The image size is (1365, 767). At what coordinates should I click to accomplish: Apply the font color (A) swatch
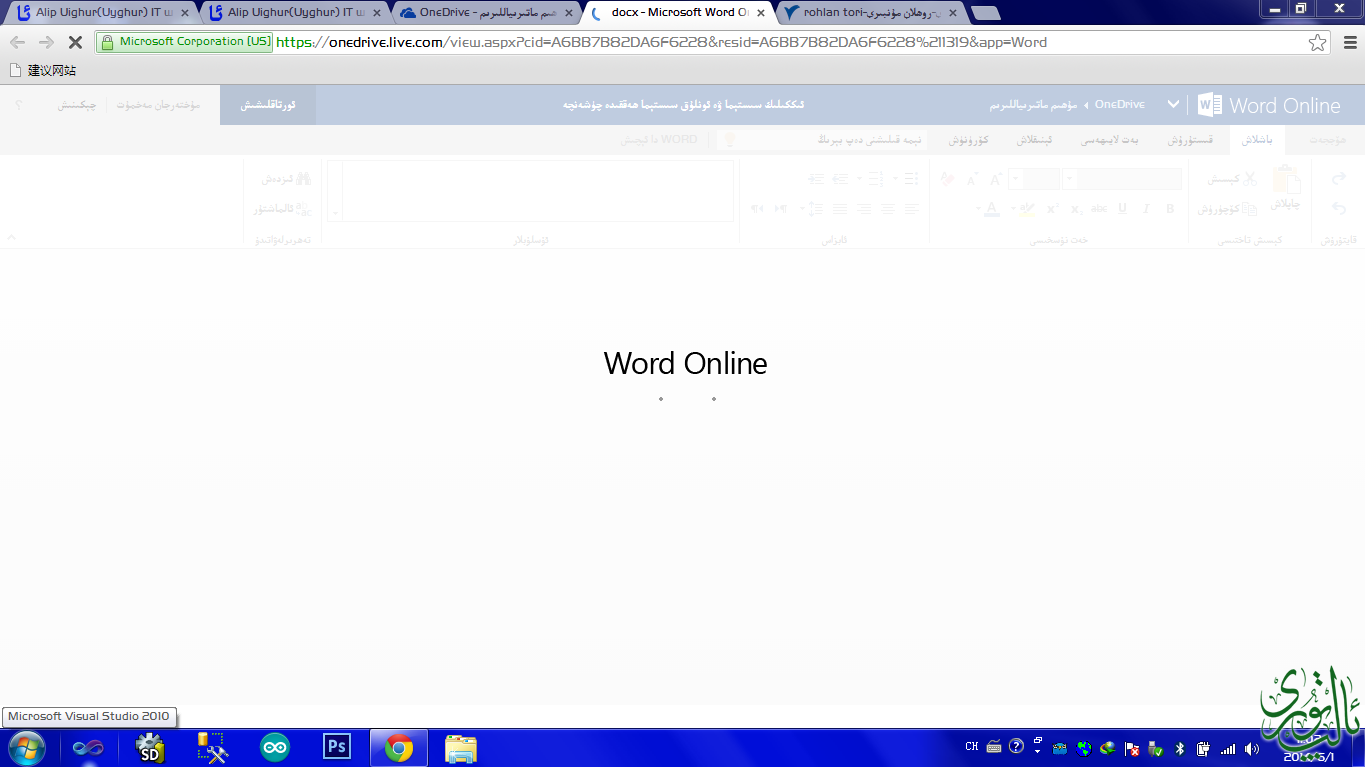tap(992, 209)
